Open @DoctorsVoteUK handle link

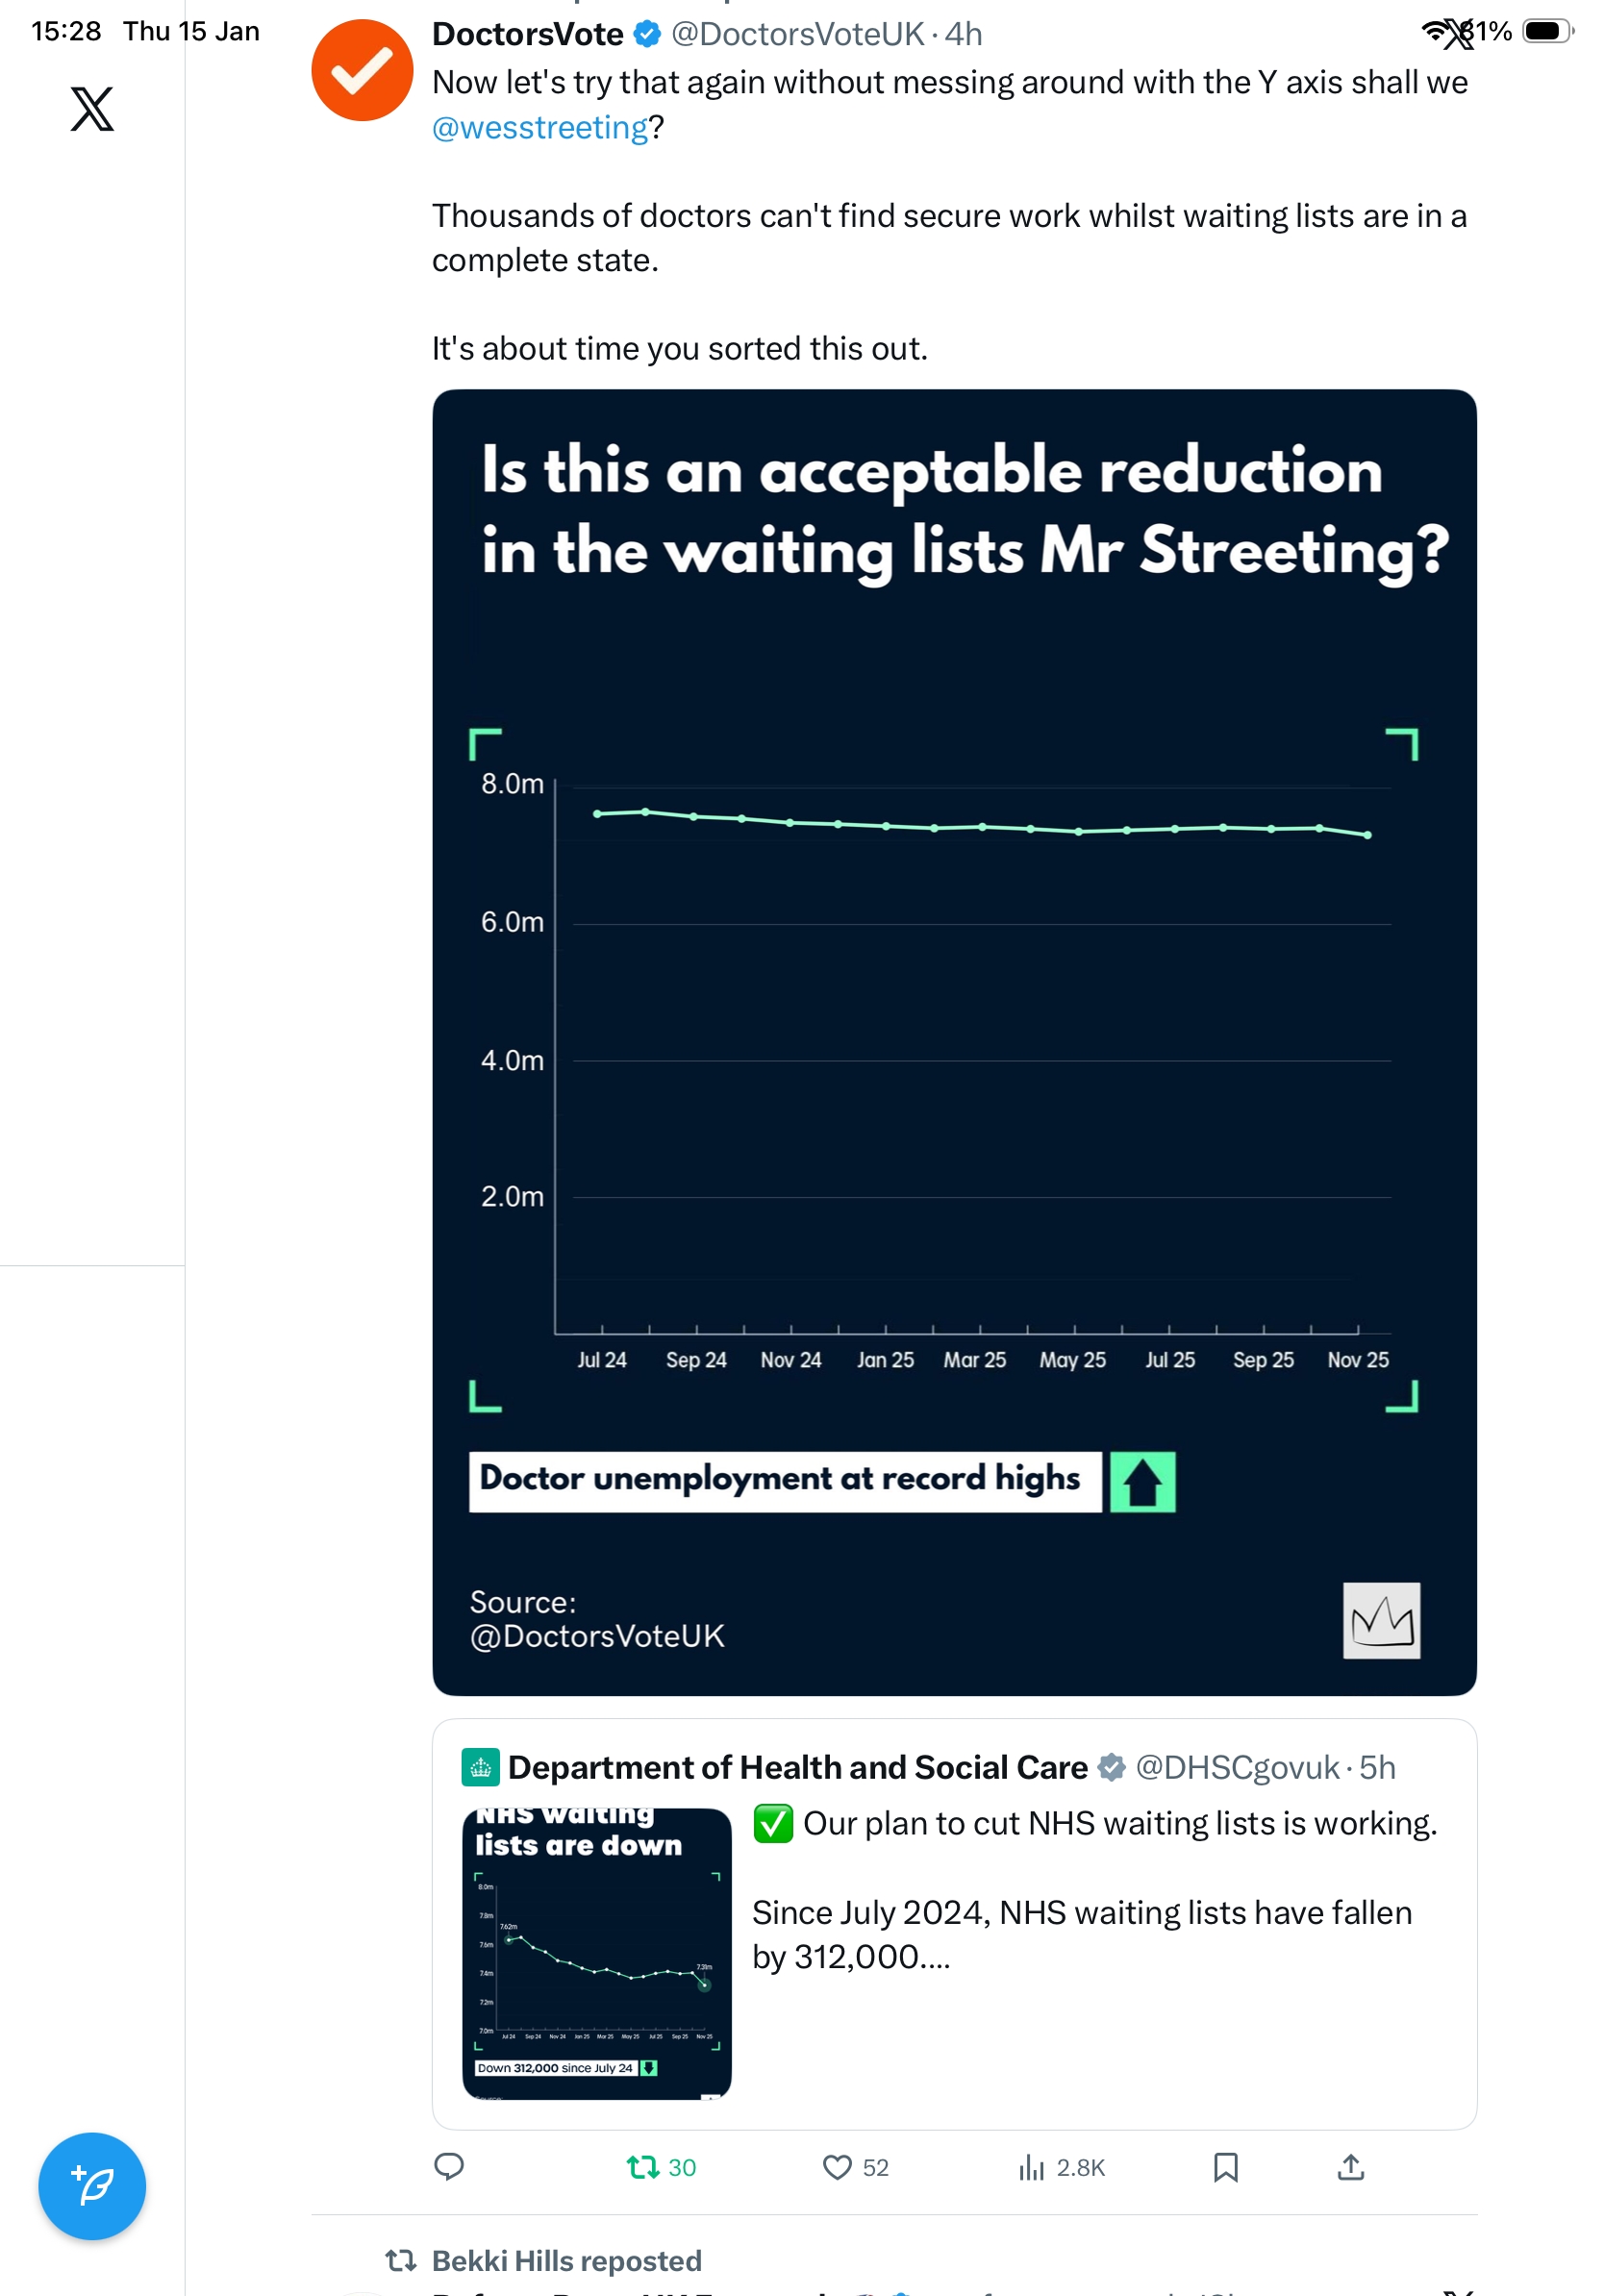(797, 35)
